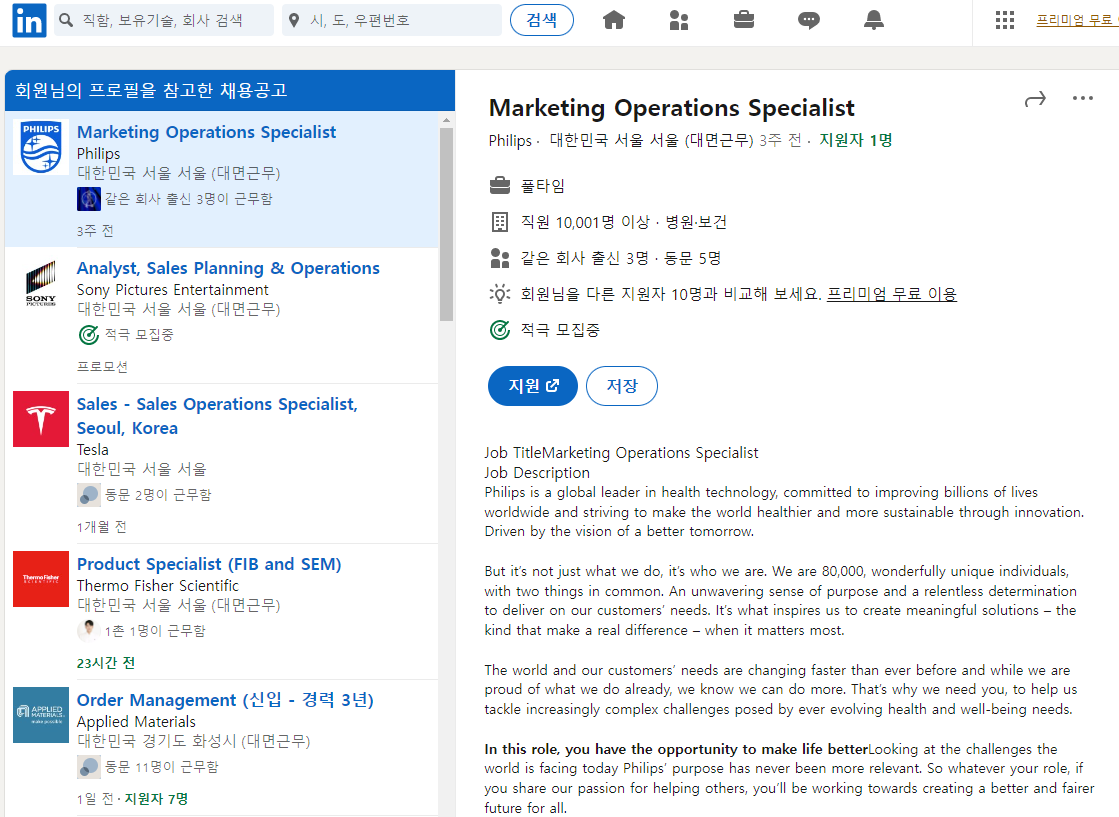The height and width of the screenshot is (817, 1119).
Task: Click 직원 10,001명 이상 · 병원·보건 text
Action: 624,223
